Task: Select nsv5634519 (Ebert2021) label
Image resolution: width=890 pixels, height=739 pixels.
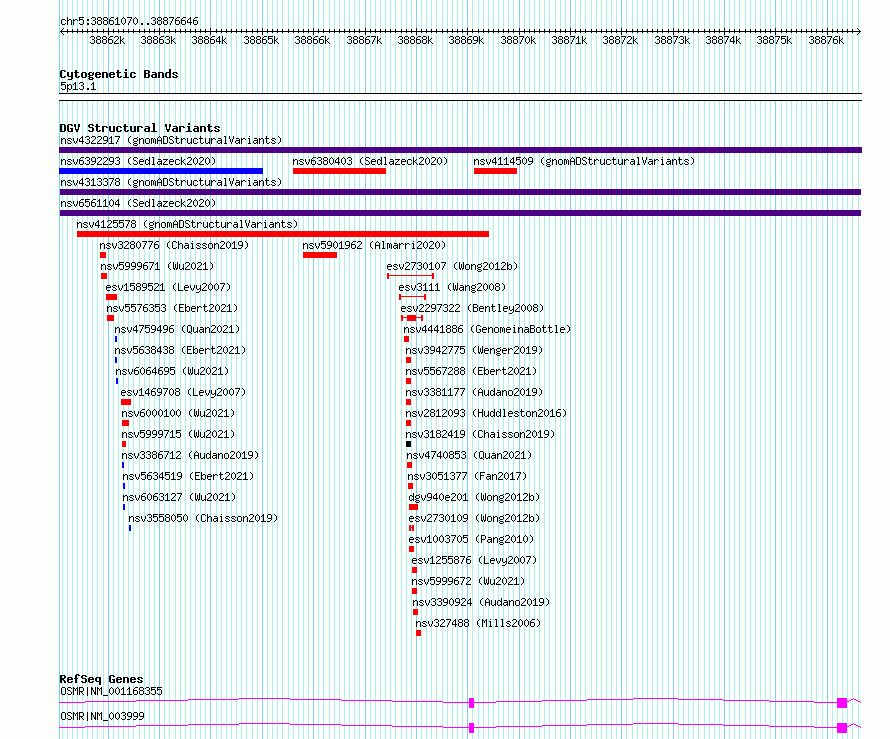Action: pyautogui.click(x=188, y=476)
